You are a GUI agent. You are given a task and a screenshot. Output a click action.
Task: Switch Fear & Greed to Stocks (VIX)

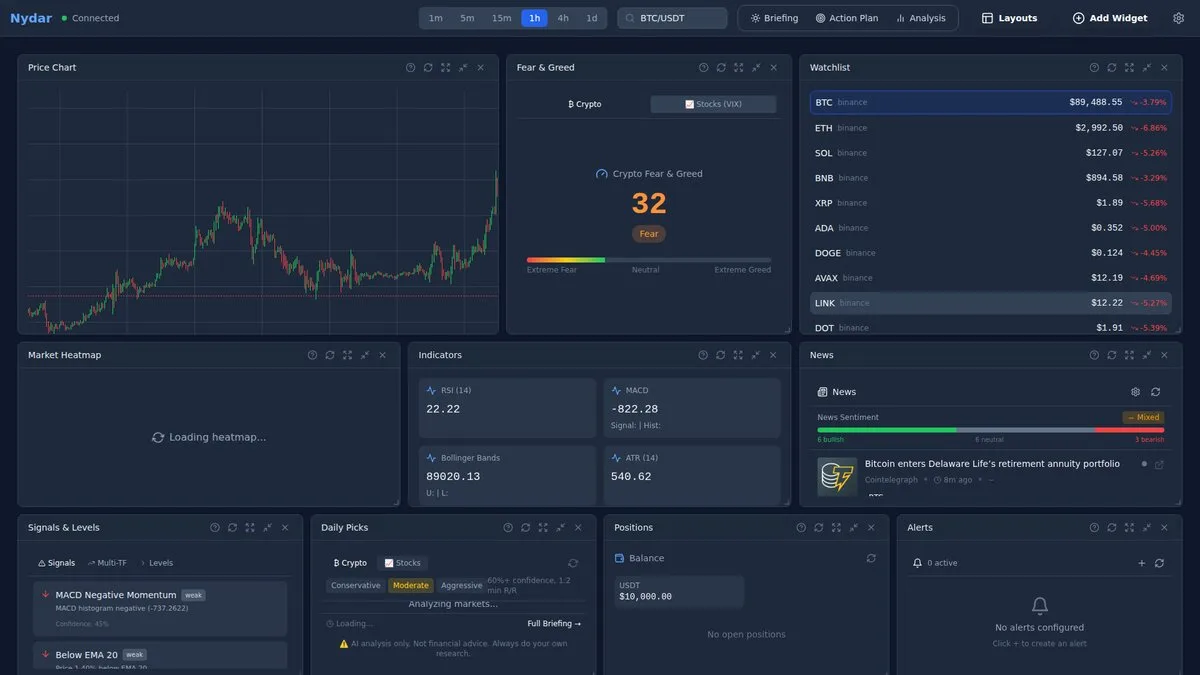point(713,104)
